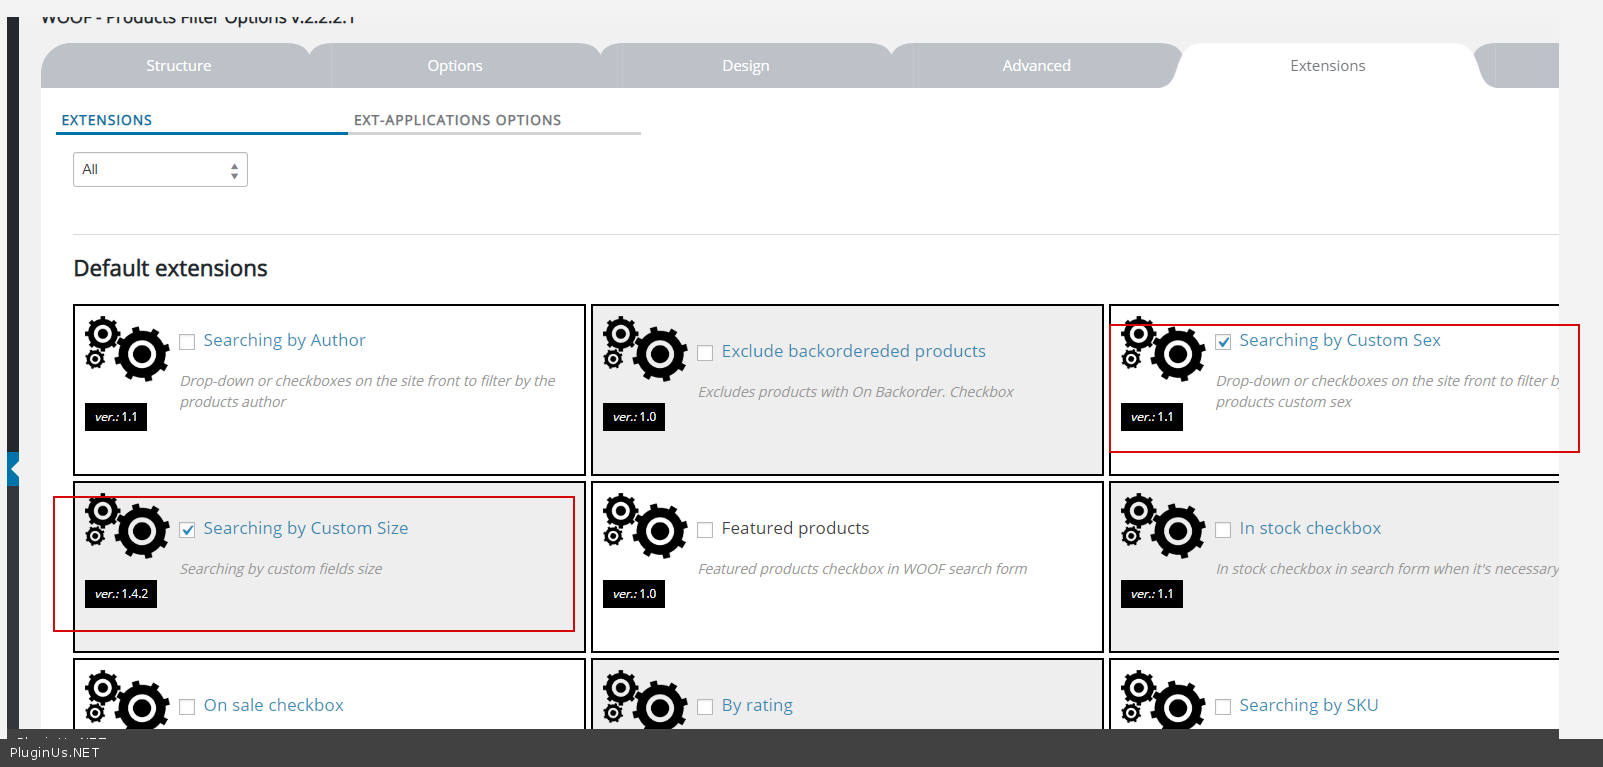The height and width of the screenshot is (767, 1603).
Task: Click gear icon of Exclude backordereded products
Action: click(x=645, y=349)
